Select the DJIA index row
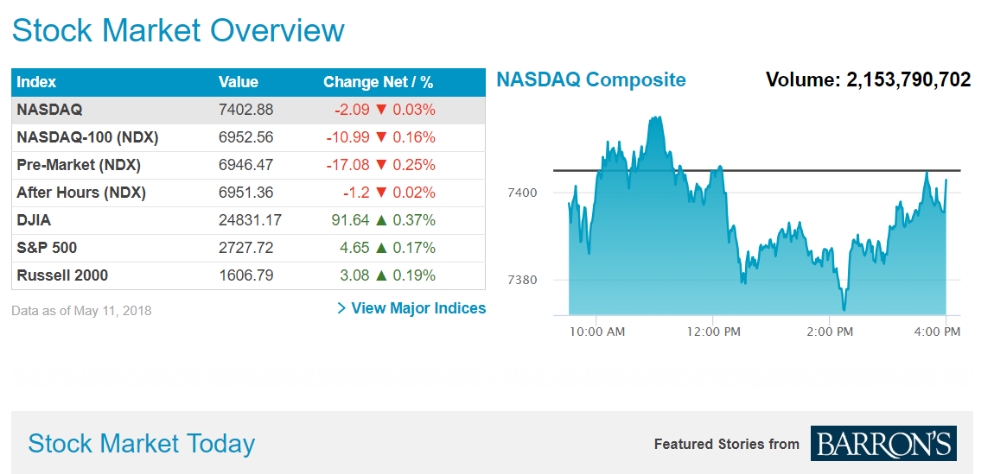Viewport: 1000px width, 474px height. [x=248, y=220]
